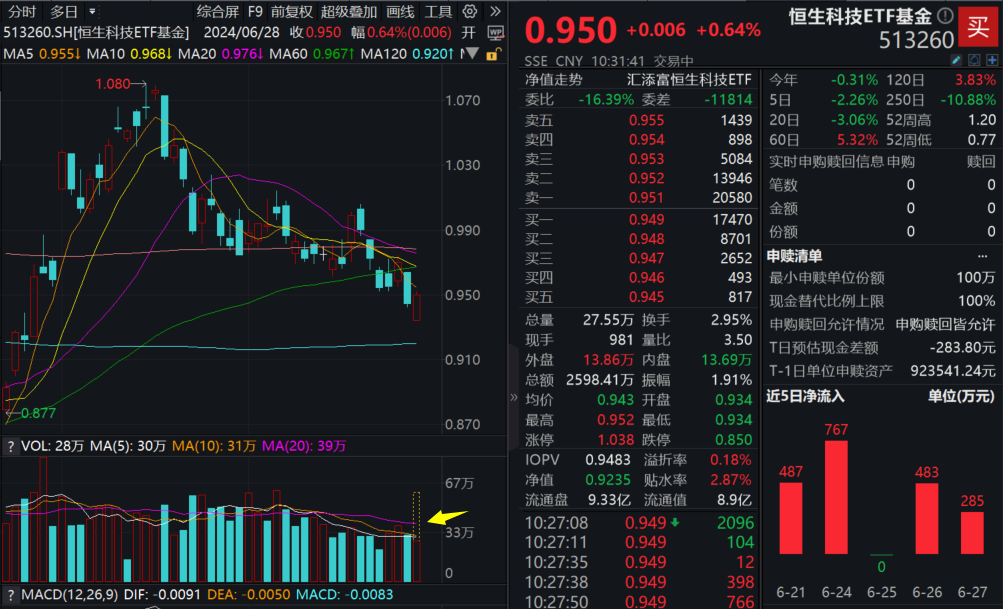Screen dimensions: 1003x609
Task: Click 换手 turnover value 2.95%
Action: (x=731, y=320)
